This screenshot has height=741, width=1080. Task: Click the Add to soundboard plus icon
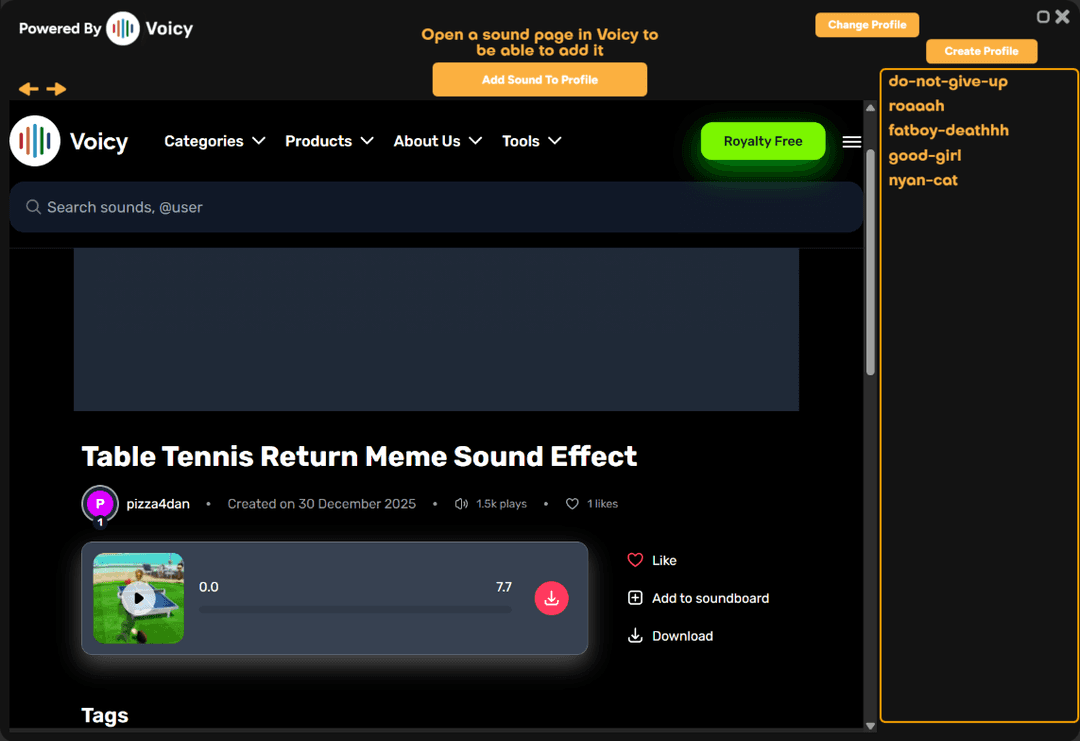click(x=636, y=597)
